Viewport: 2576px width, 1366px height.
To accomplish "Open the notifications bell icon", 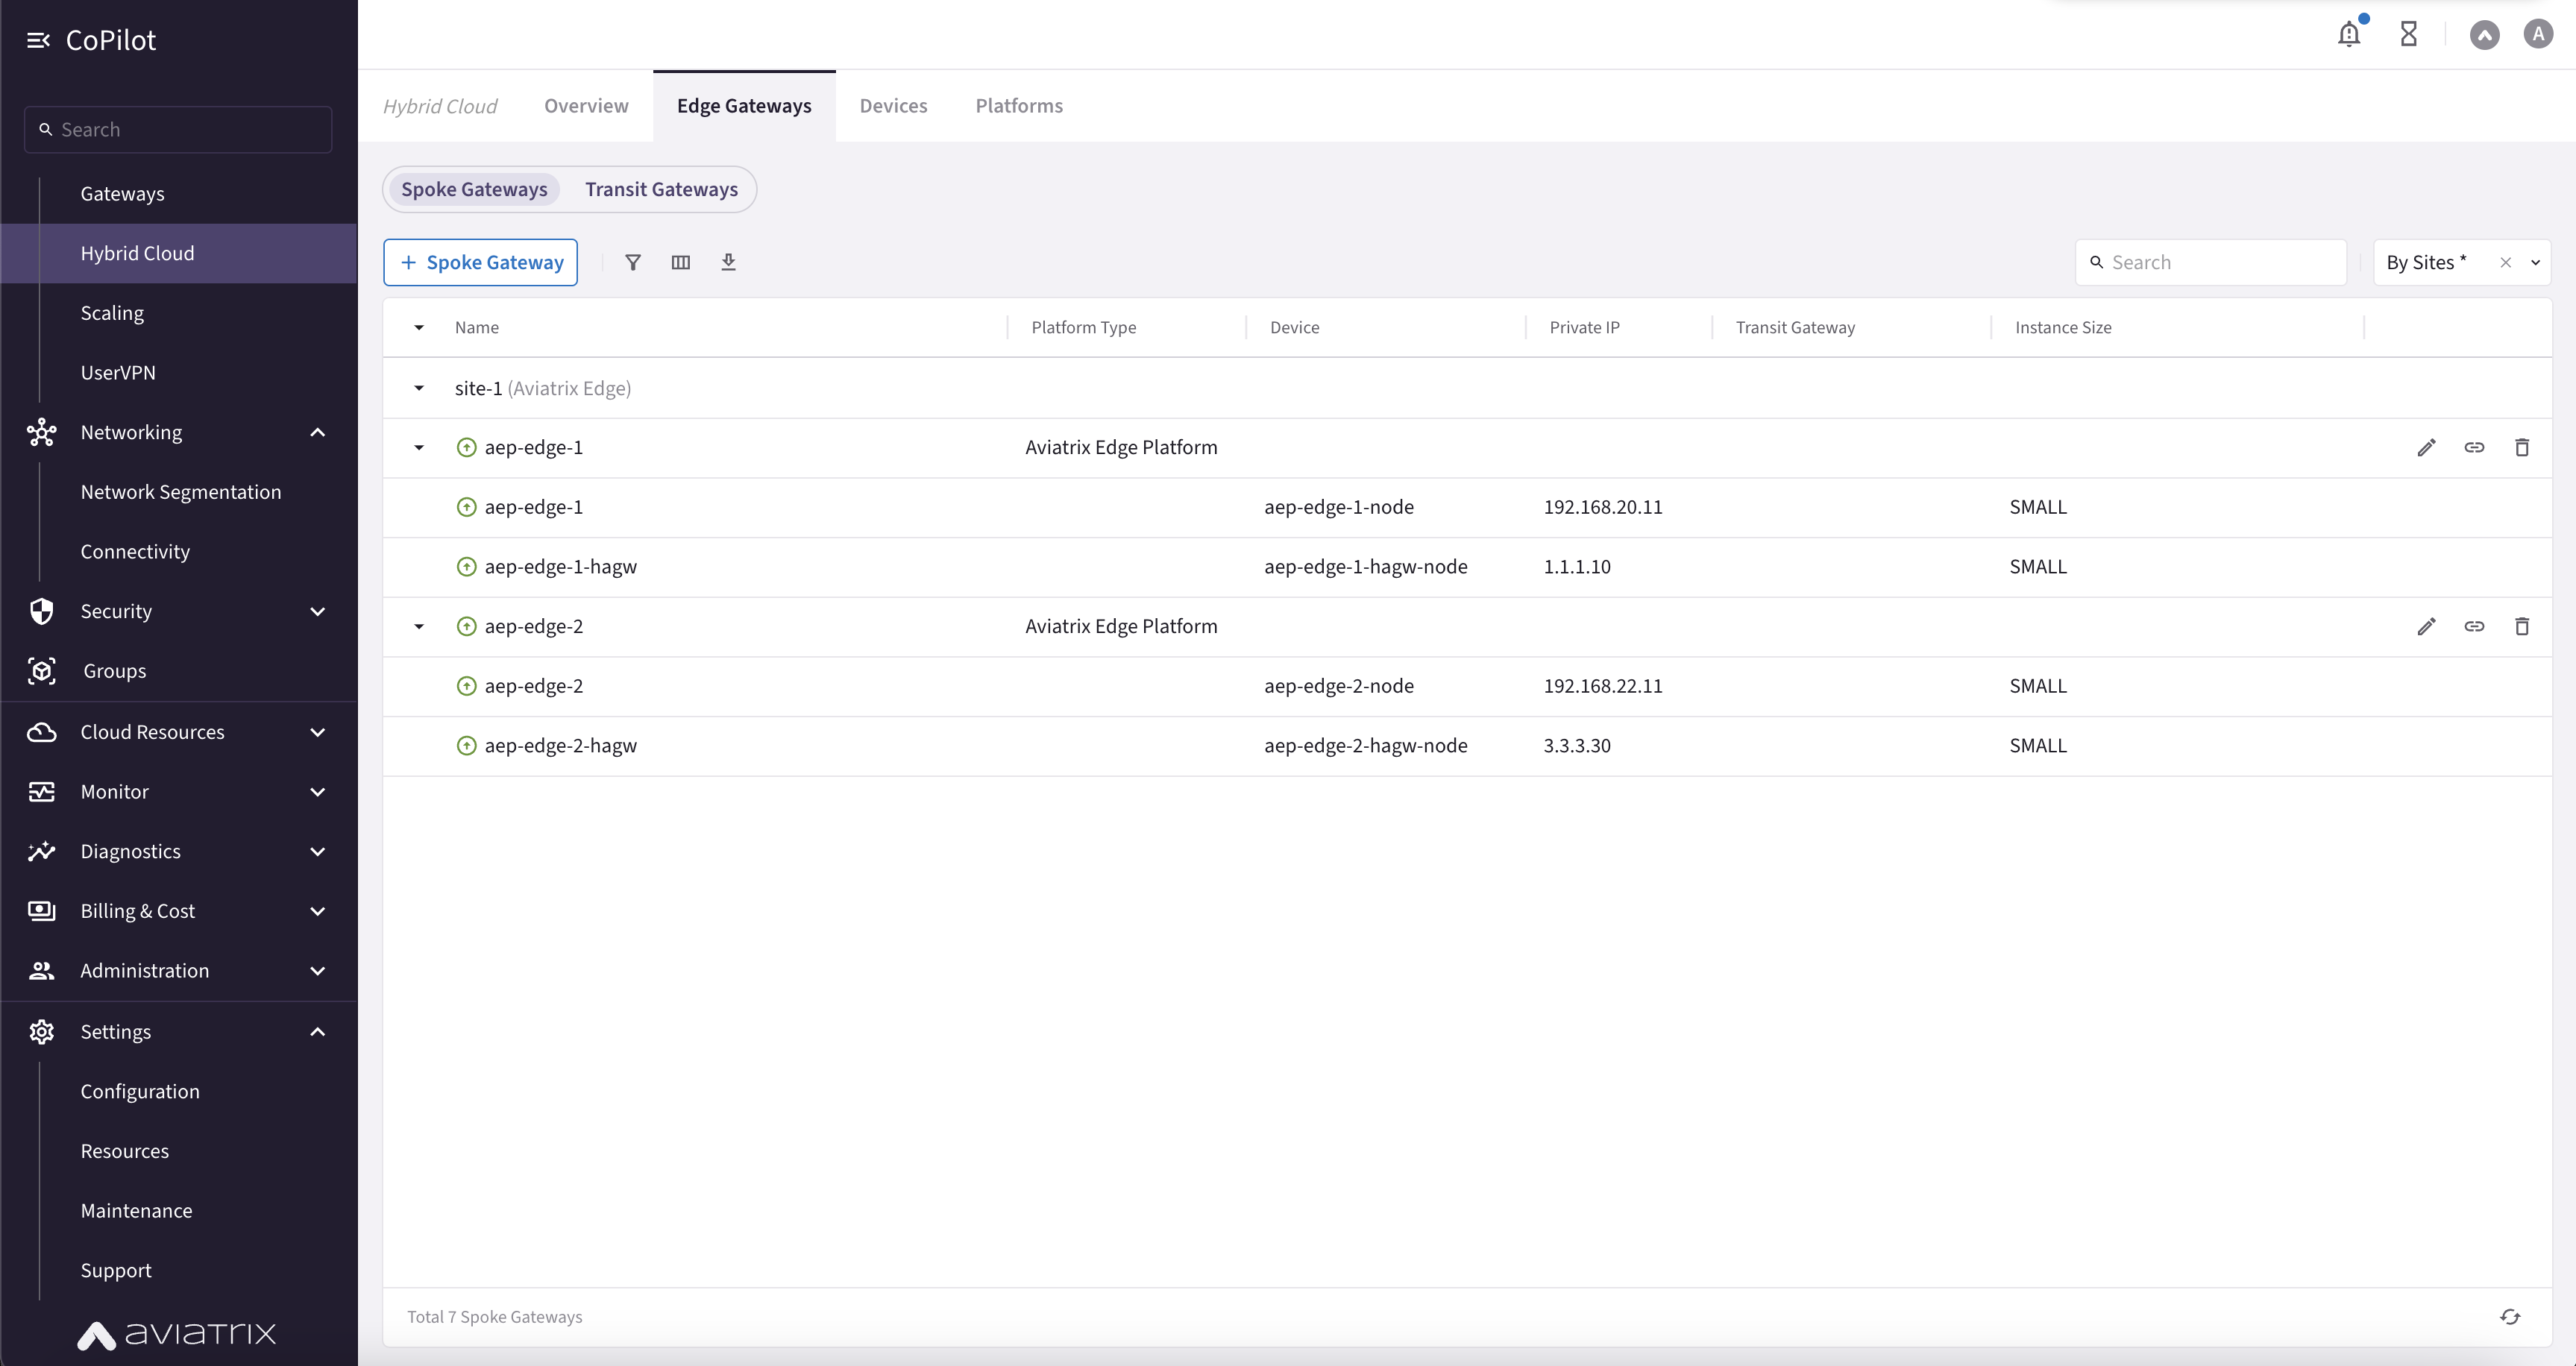I will 2348,35.
